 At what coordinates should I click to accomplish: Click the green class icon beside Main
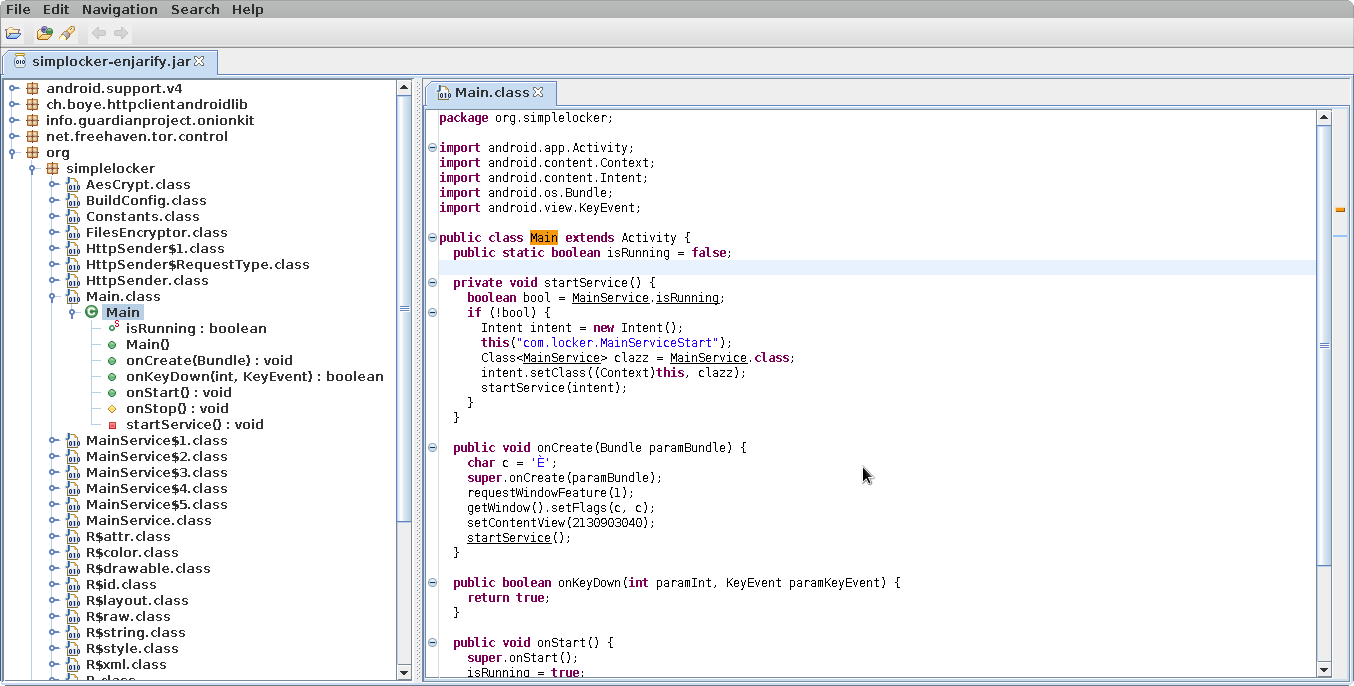click(92, 312)
